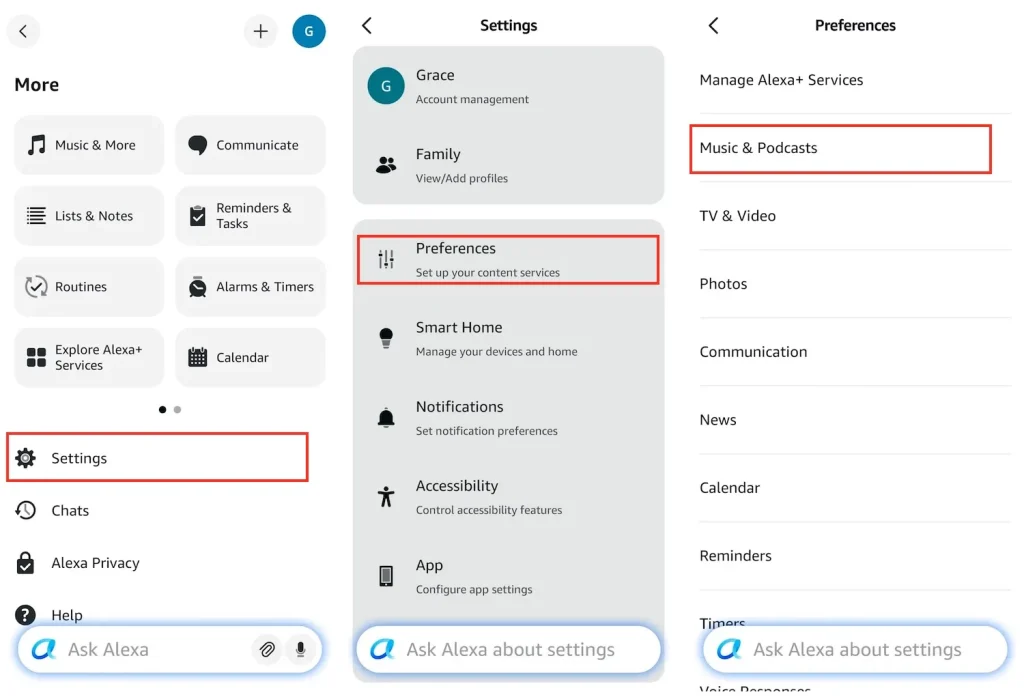Open Reminders & Tasks tile

[250, 216]
